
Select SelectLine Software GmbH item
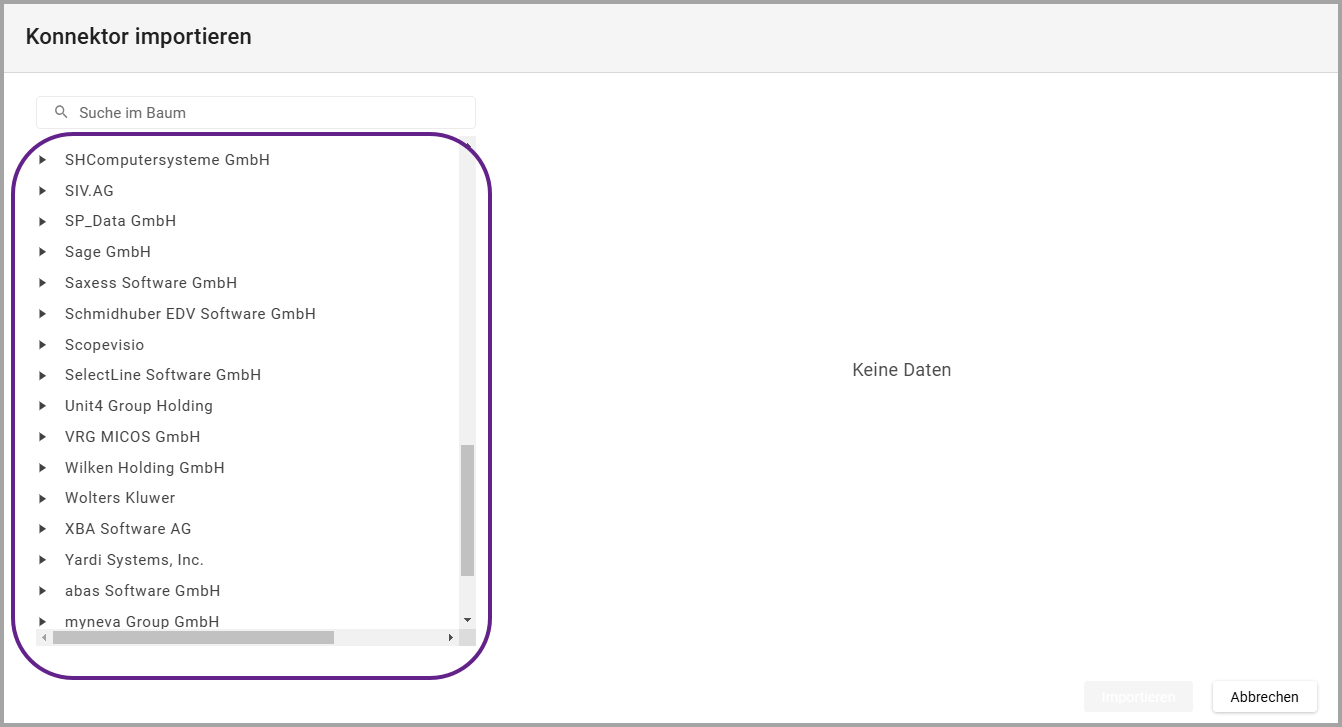tap(163, 375)
